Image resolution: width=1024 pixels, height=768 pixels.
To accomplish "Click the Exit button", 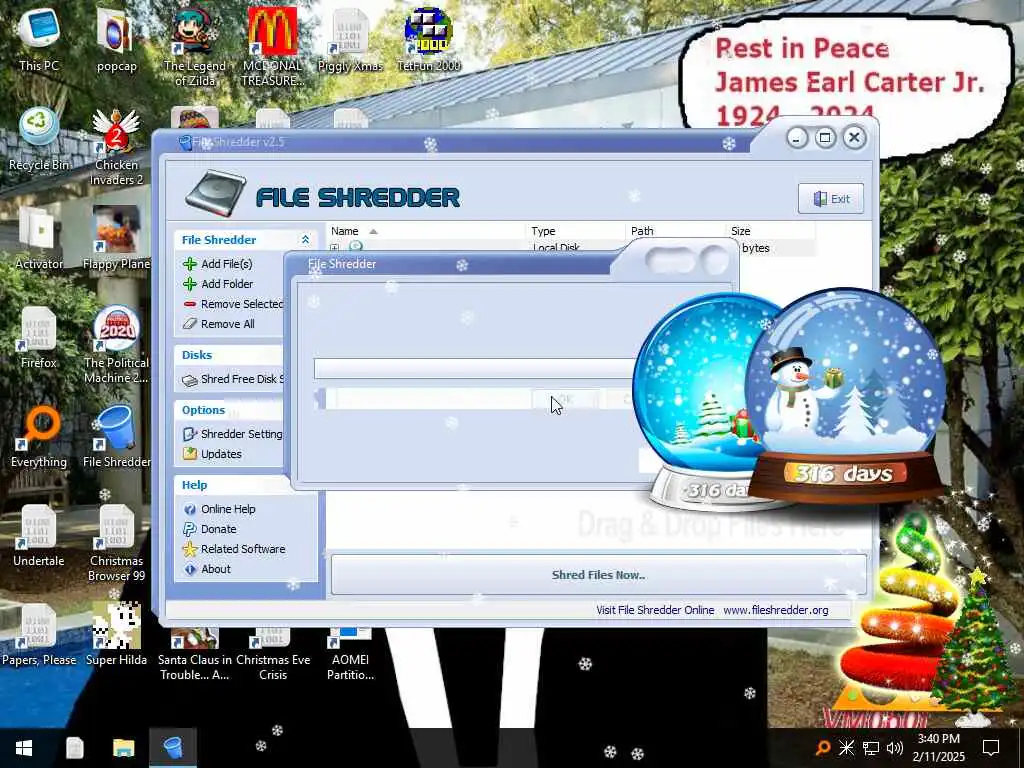I will [831, 199].
